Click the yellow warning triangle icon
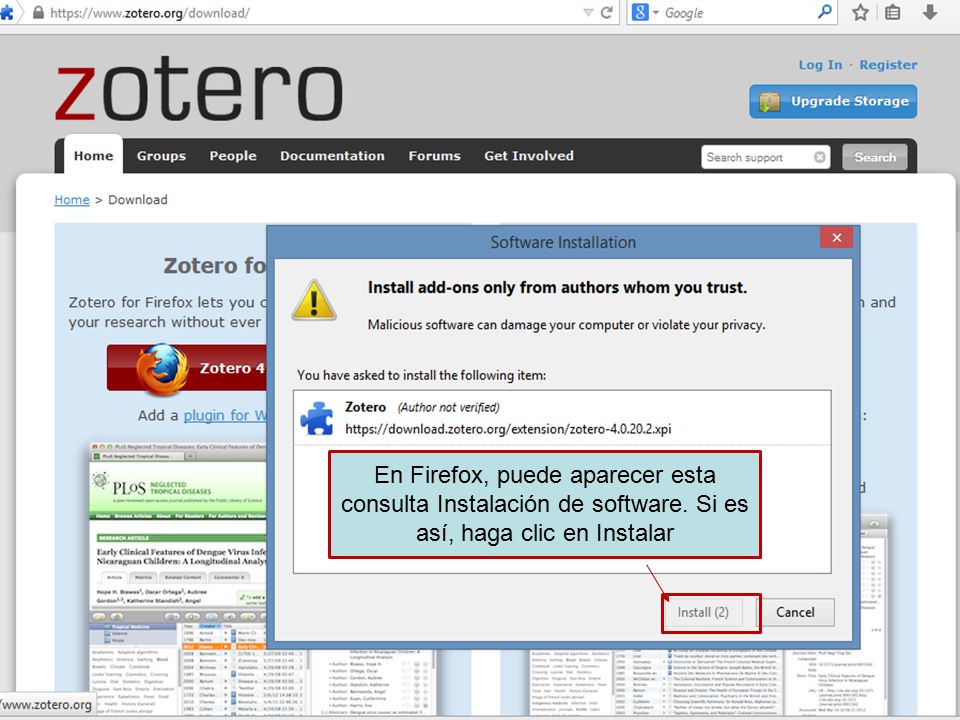 314,300
